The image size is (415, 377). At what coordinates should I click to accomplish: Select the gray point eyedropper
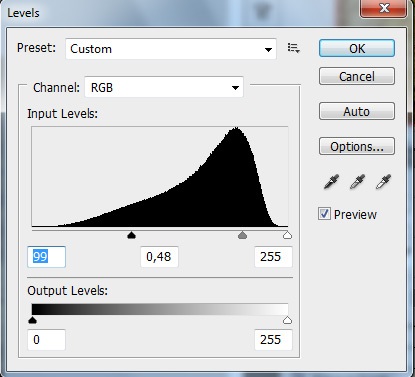(357, 182)
